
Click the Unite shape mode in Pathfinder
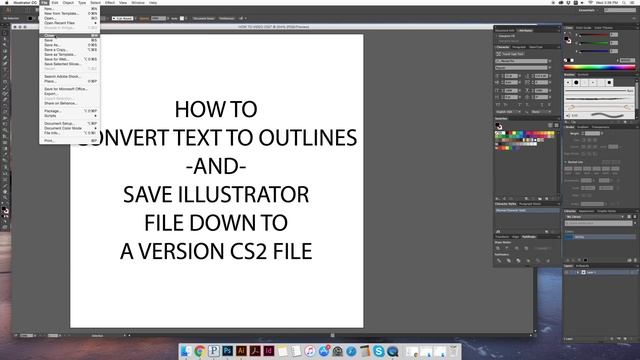(x=498, y=248)
